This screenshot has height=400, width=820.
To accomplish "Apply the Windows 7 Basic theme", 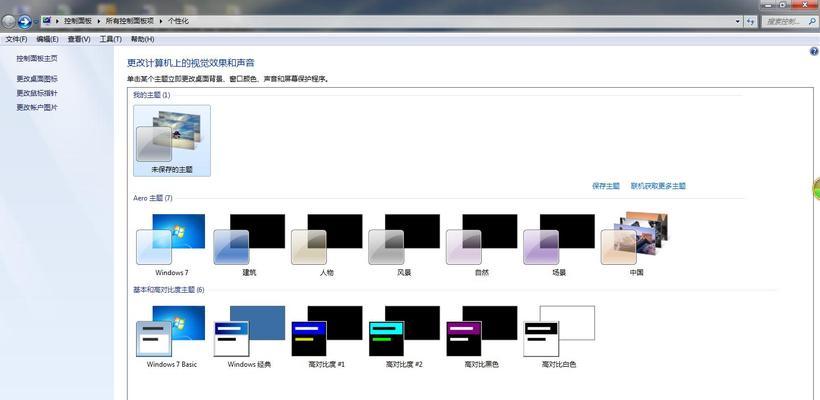I will click(172, 337).
